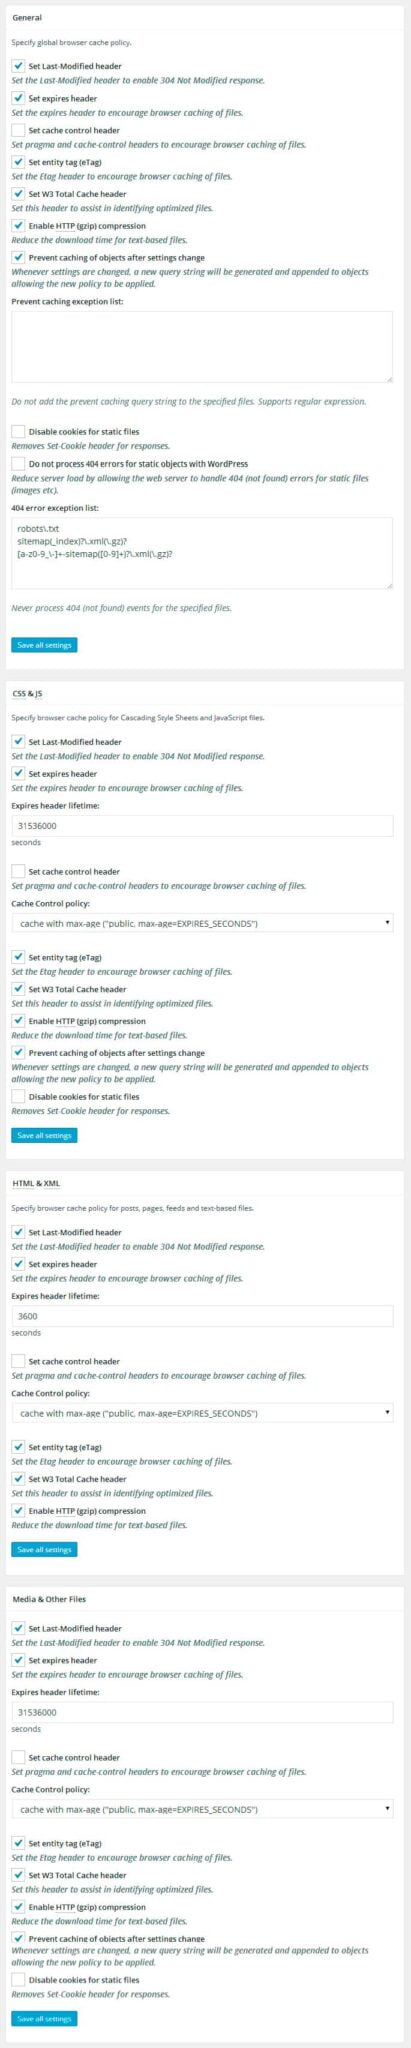The image size is (411, 2048).
Task: Click Save all settings under CSS & JS
Action: coord(44,1135)
